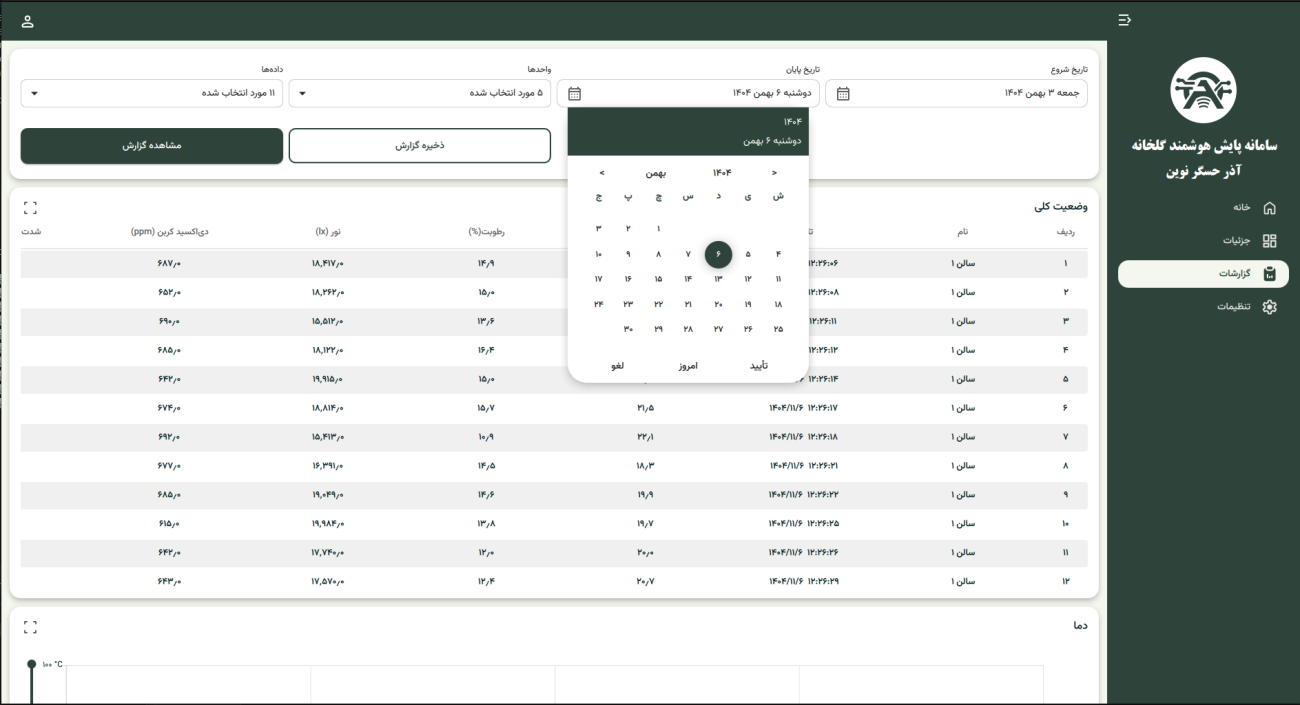Select day ۱۸ in the calendar
Image resolution: width=1300 pixels, height=705 pixels.
pos(778,304)
